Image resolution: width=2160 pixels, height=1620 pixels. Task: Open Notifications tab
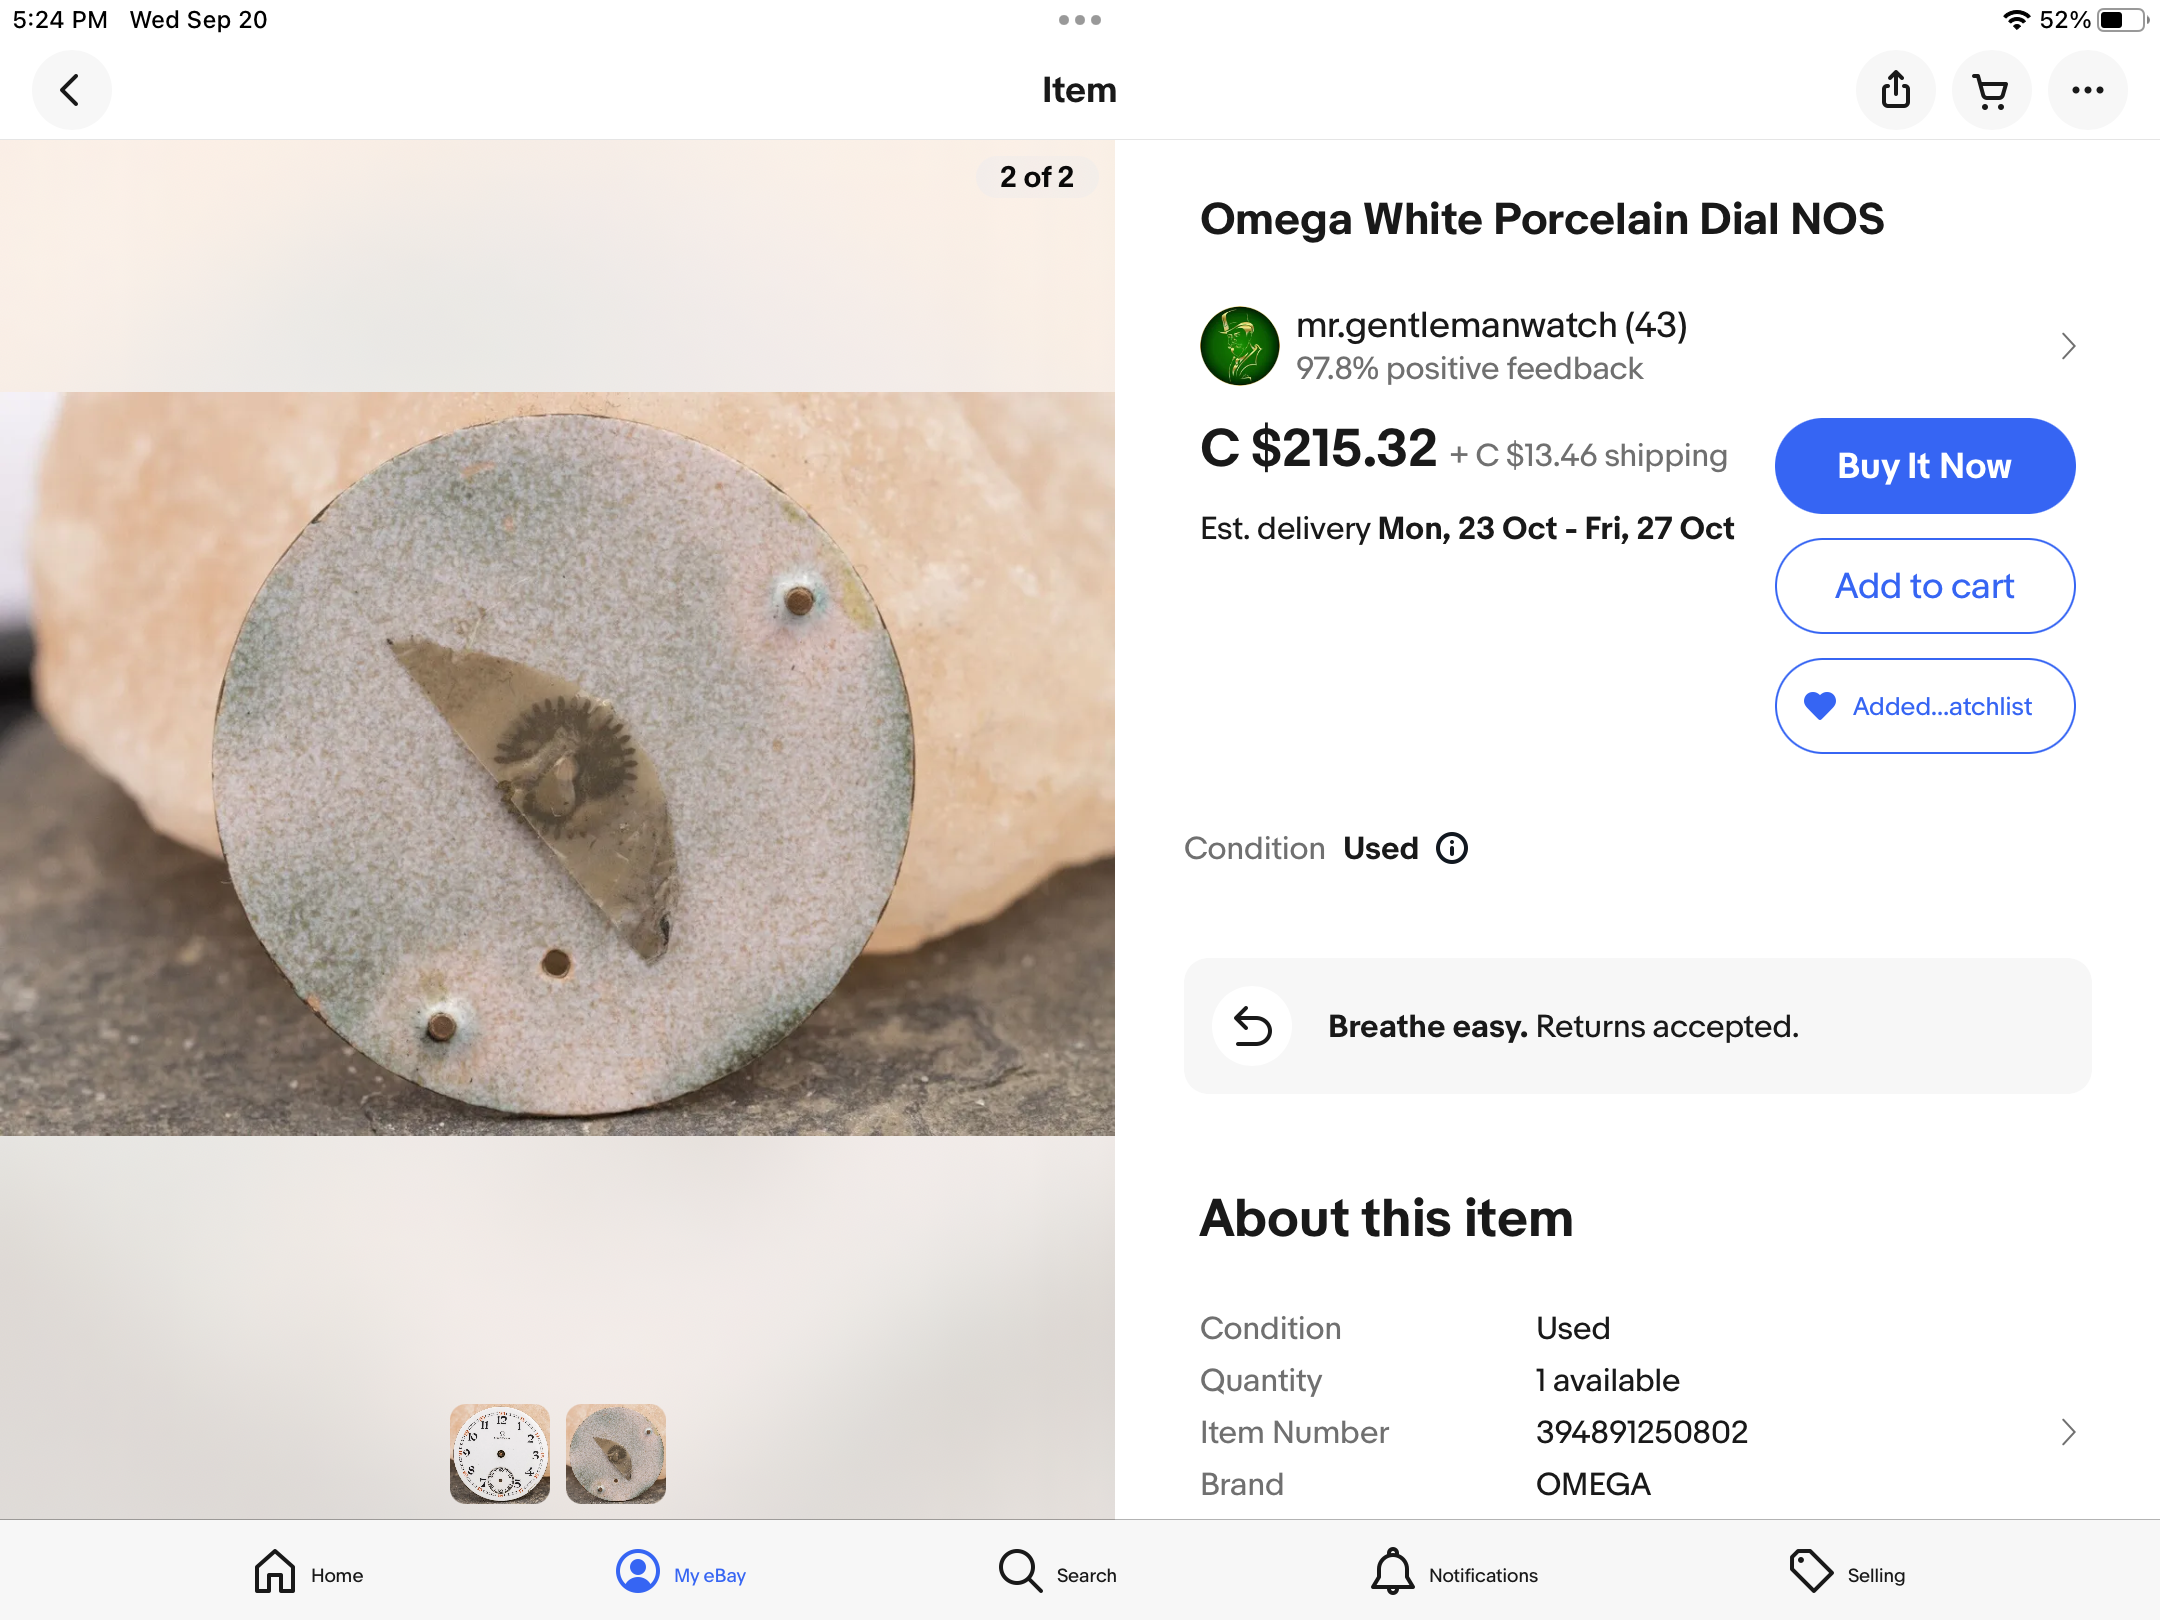click(x=1454, y=1572)
